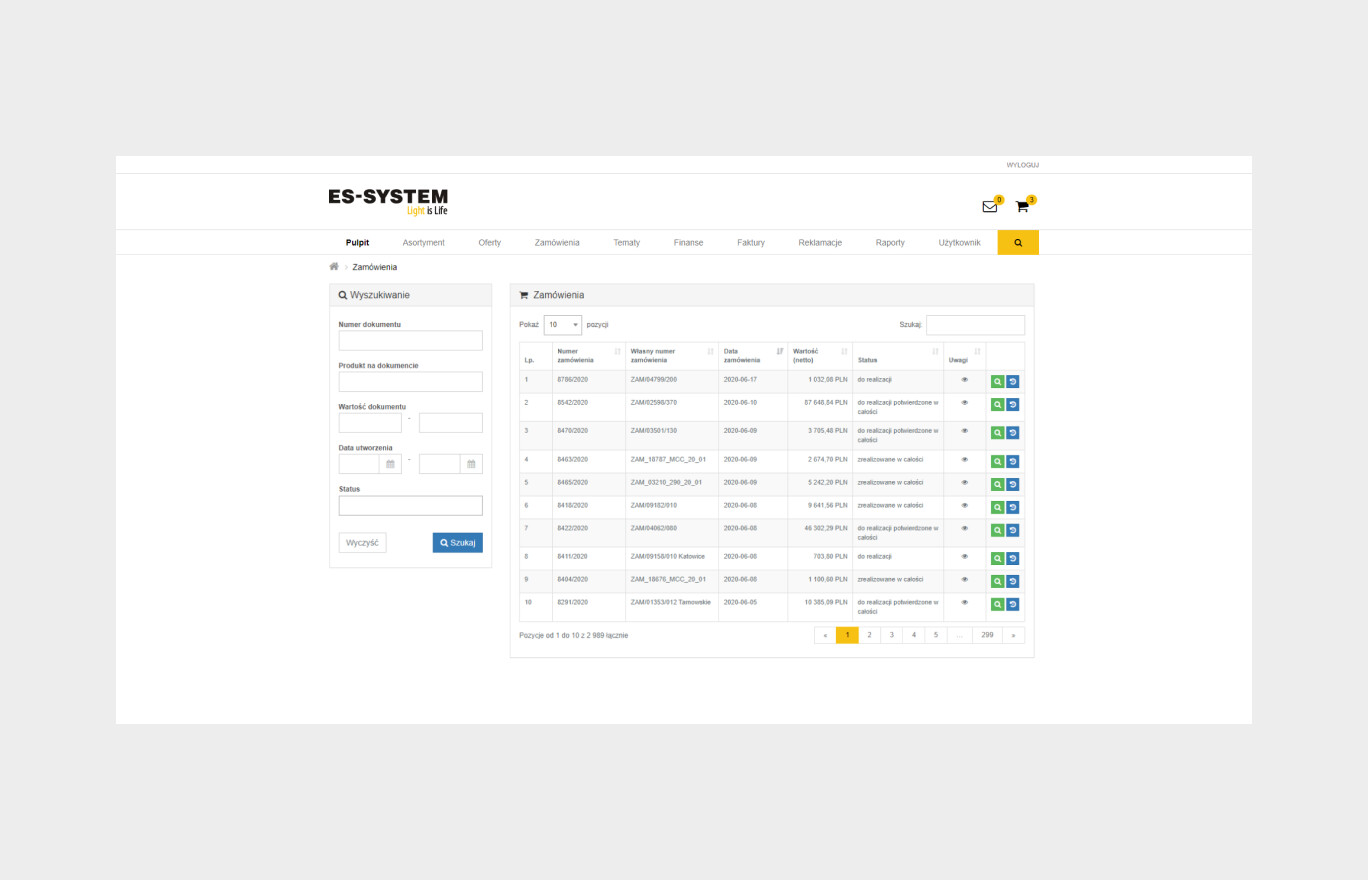Go to the Asortyment menu
Screen dimensions: 1368x880
pyautogui.click(x=423, y=243)
